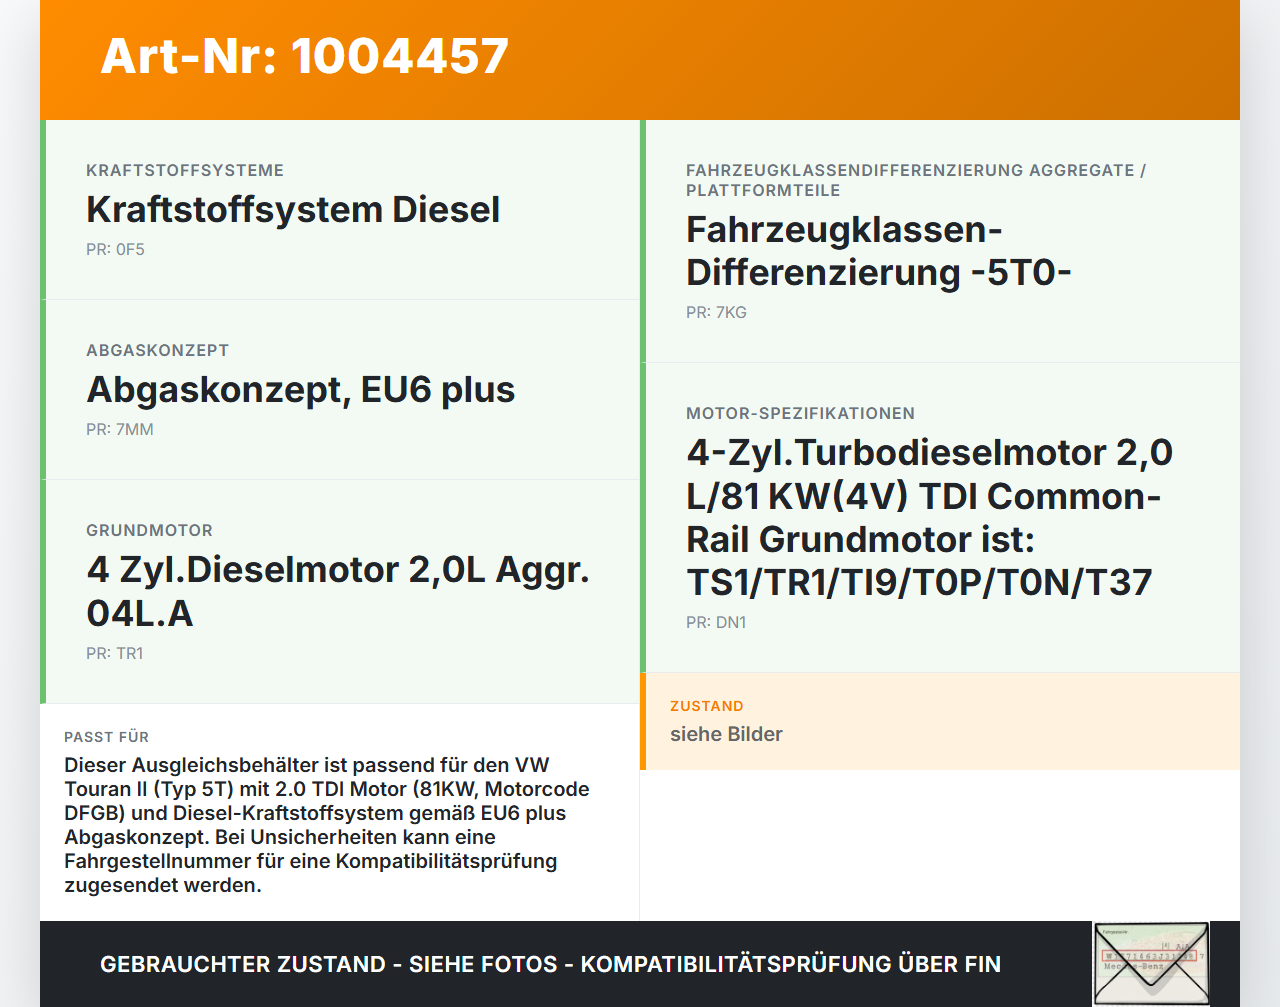Click the Art-Nr: 1004457 heading
Viewport: 1280px width, 1007px height.
click(305, 56)
